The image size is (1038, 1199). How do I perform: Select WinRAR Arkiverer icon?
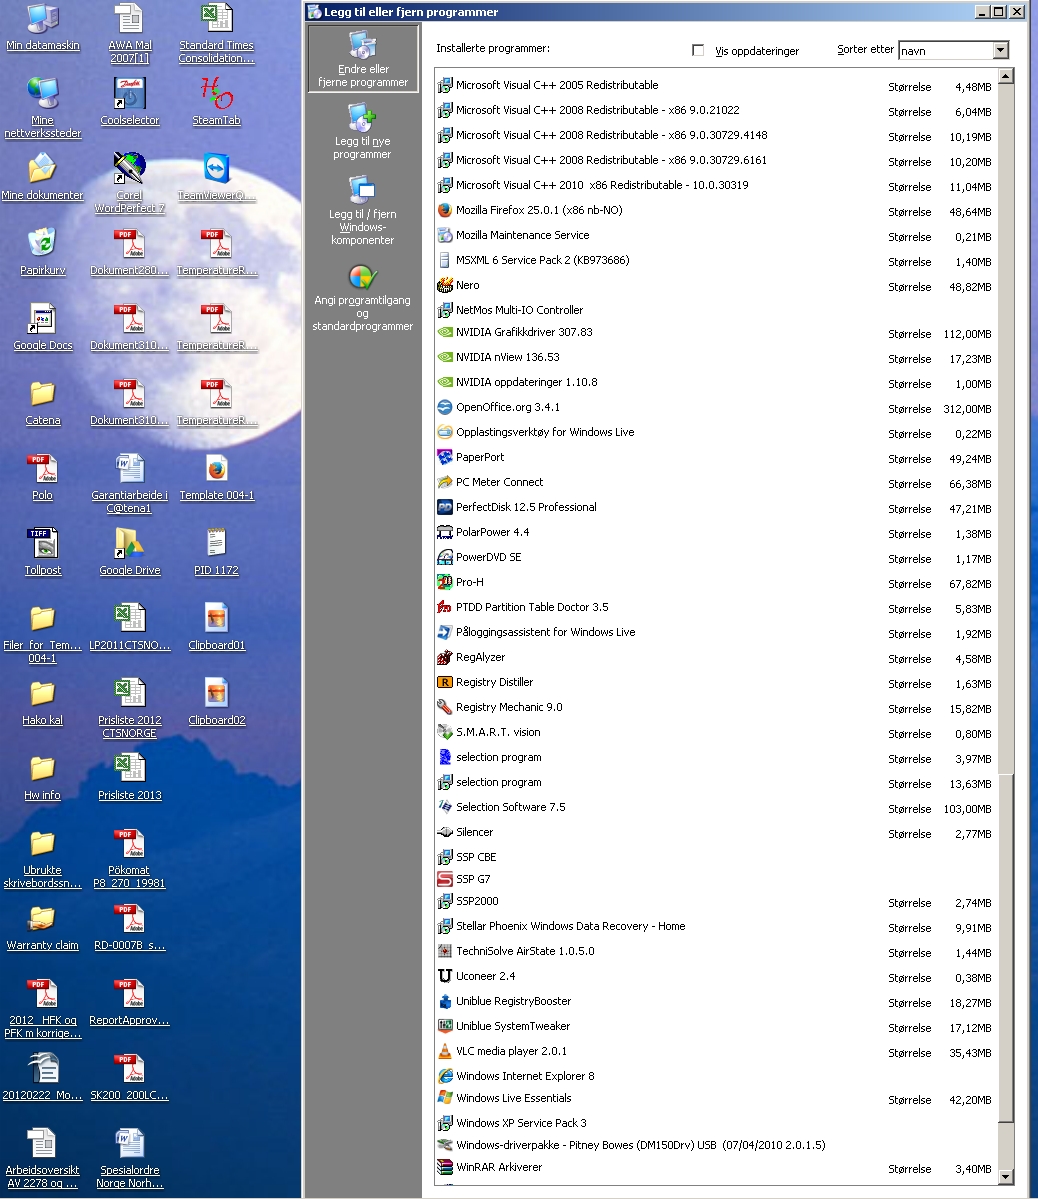pos(444,1168)
